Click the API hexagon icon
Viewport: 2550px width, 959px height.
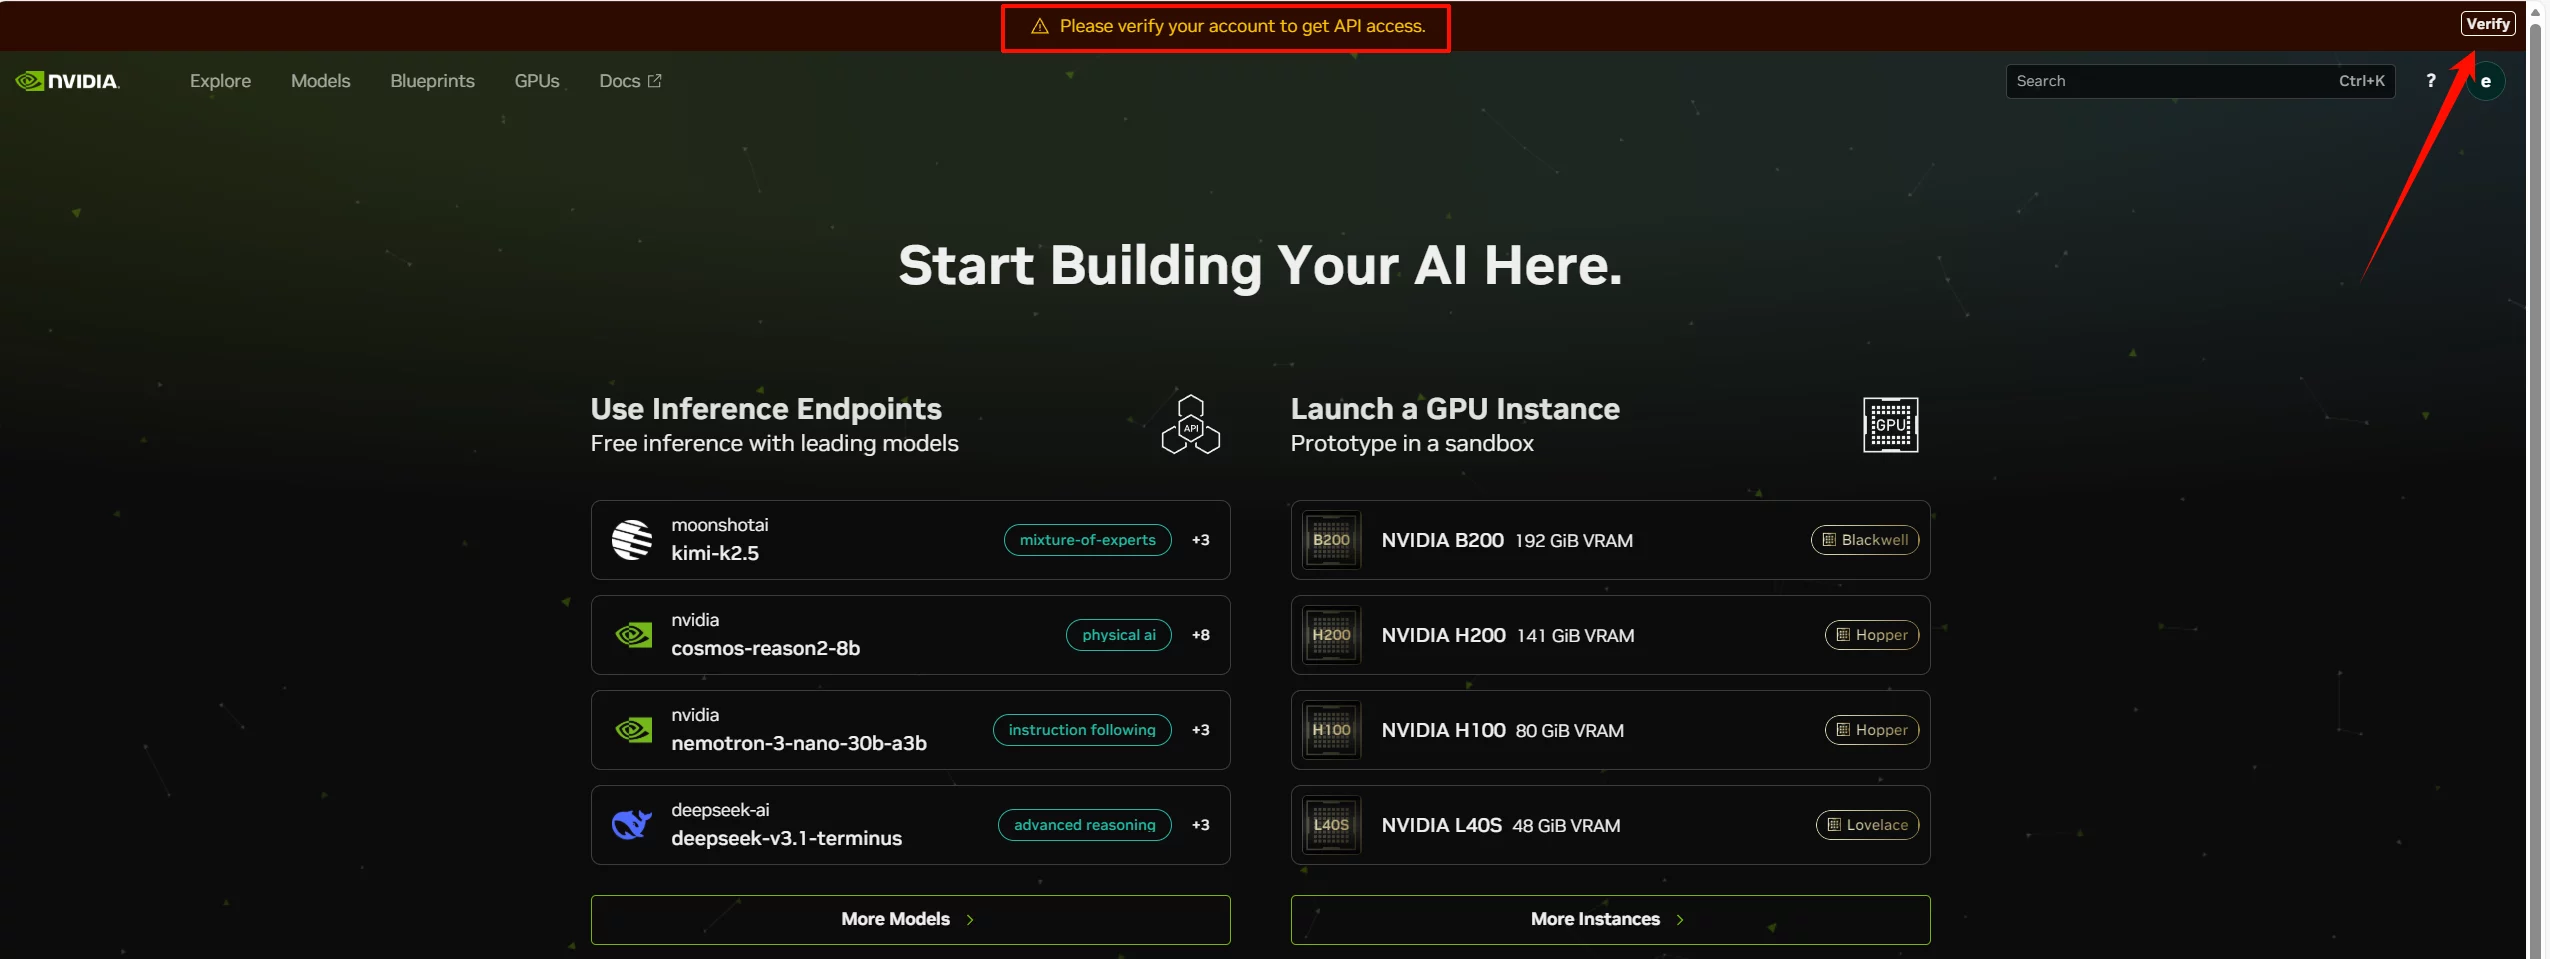click(1190, 425)
